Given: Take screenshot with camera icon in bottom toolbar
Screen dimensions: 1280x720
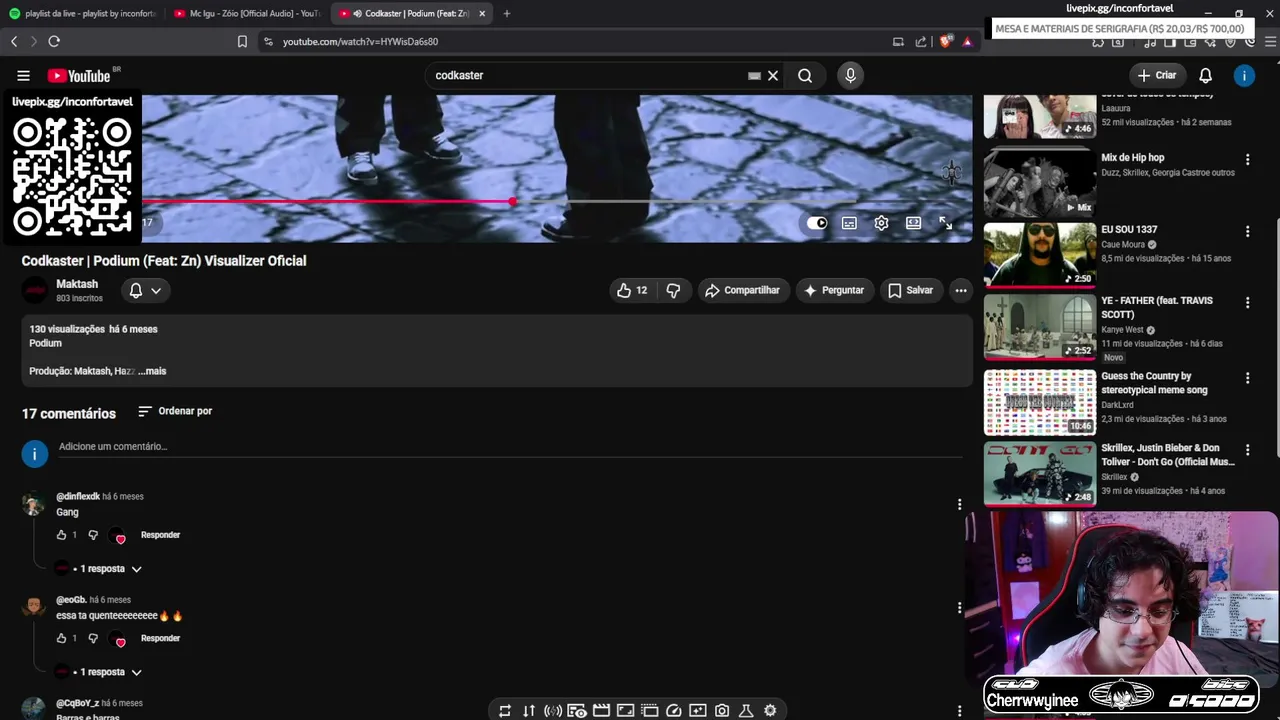Looking at the screenshot, I should coord(722,711).
